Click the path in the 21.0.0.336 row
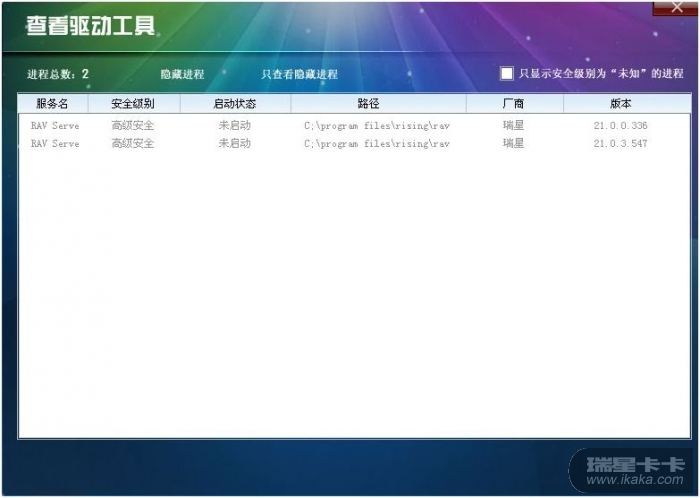The width and height of the screenshot is (700, 498). point(377,126)
